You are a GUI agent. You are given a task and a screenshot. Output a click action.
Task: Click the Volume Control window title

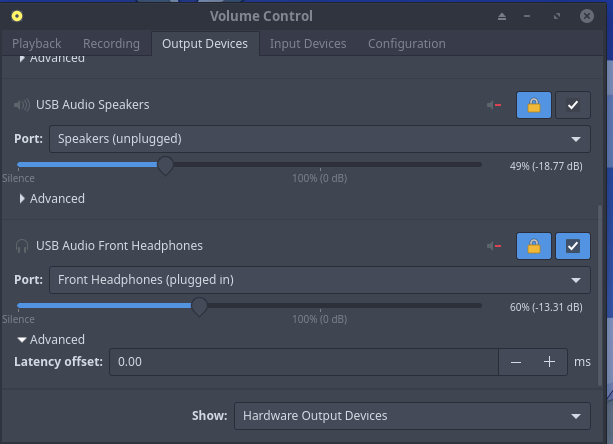[x=261, y=16]
